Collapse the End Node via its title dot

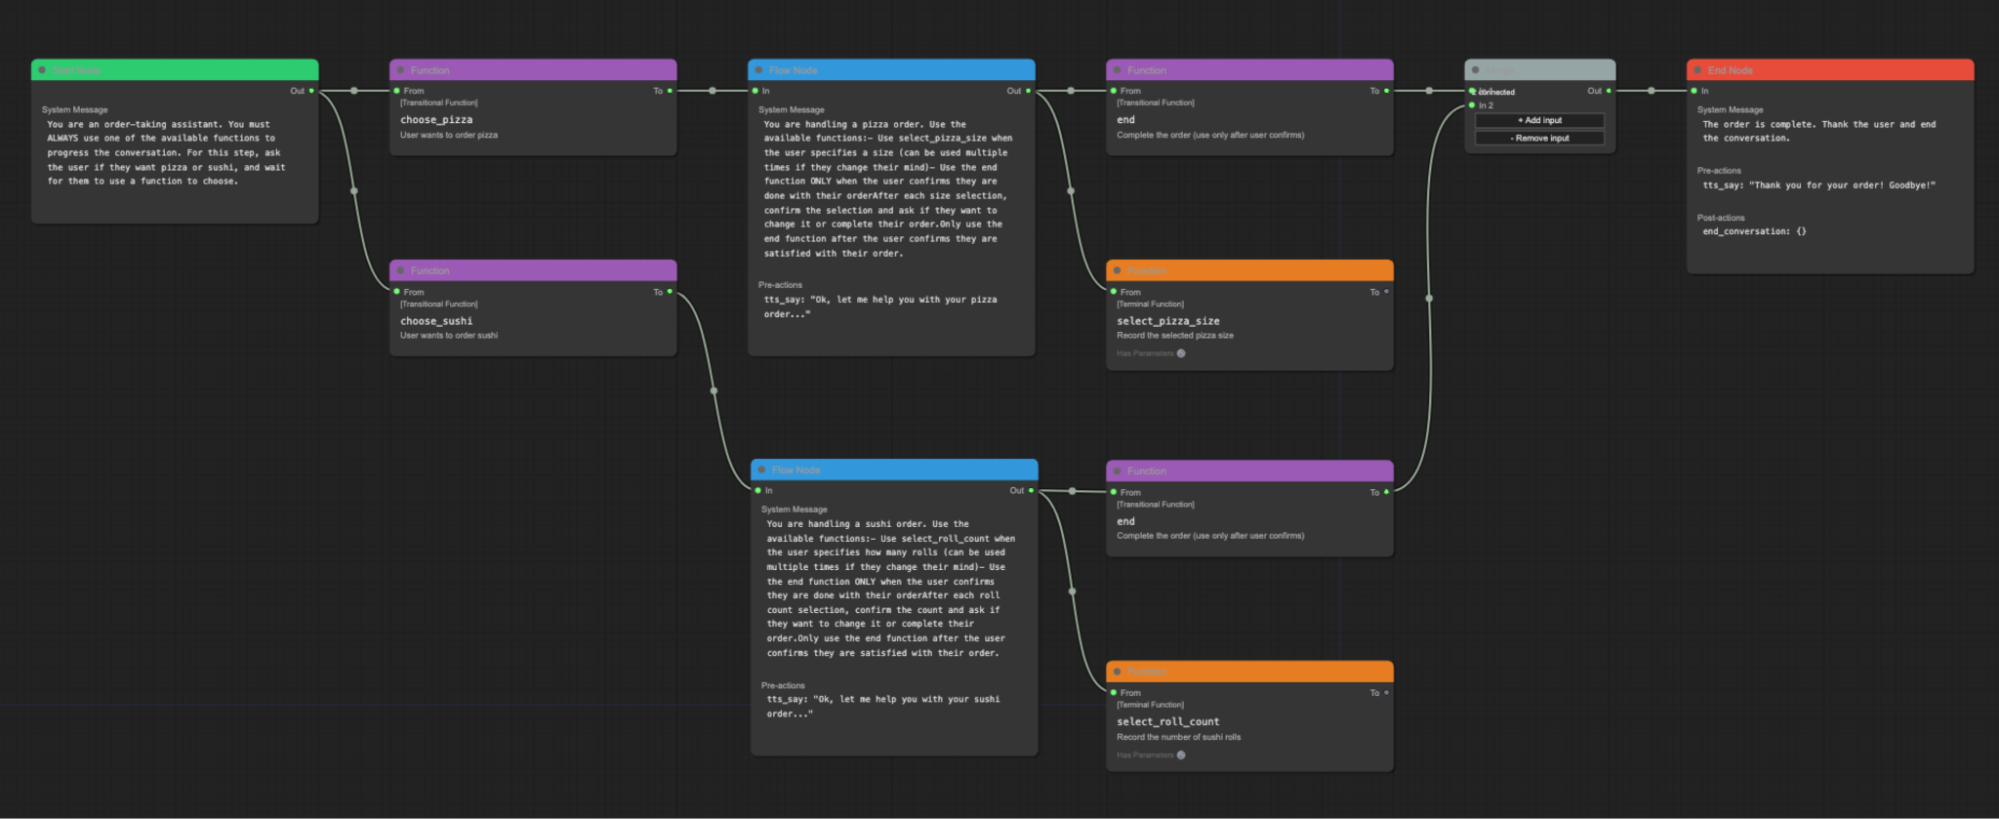point(1698,70)
